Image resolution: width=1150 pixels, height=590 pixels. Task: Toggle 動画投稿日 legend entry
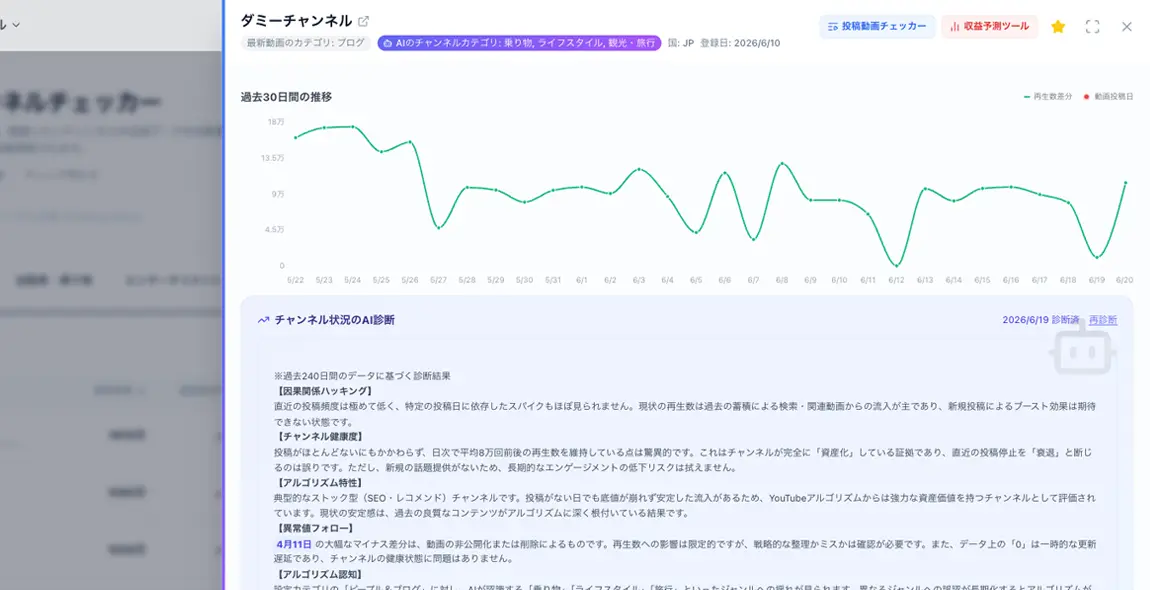click(1108, 97)
